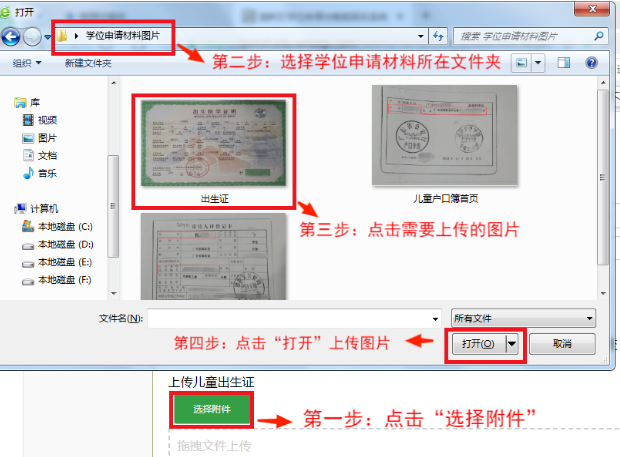Viewport: 620px width, 457px height.
Task: Expand the 文件名 history dropdown arrow
Action: click(x=435, y=319)
